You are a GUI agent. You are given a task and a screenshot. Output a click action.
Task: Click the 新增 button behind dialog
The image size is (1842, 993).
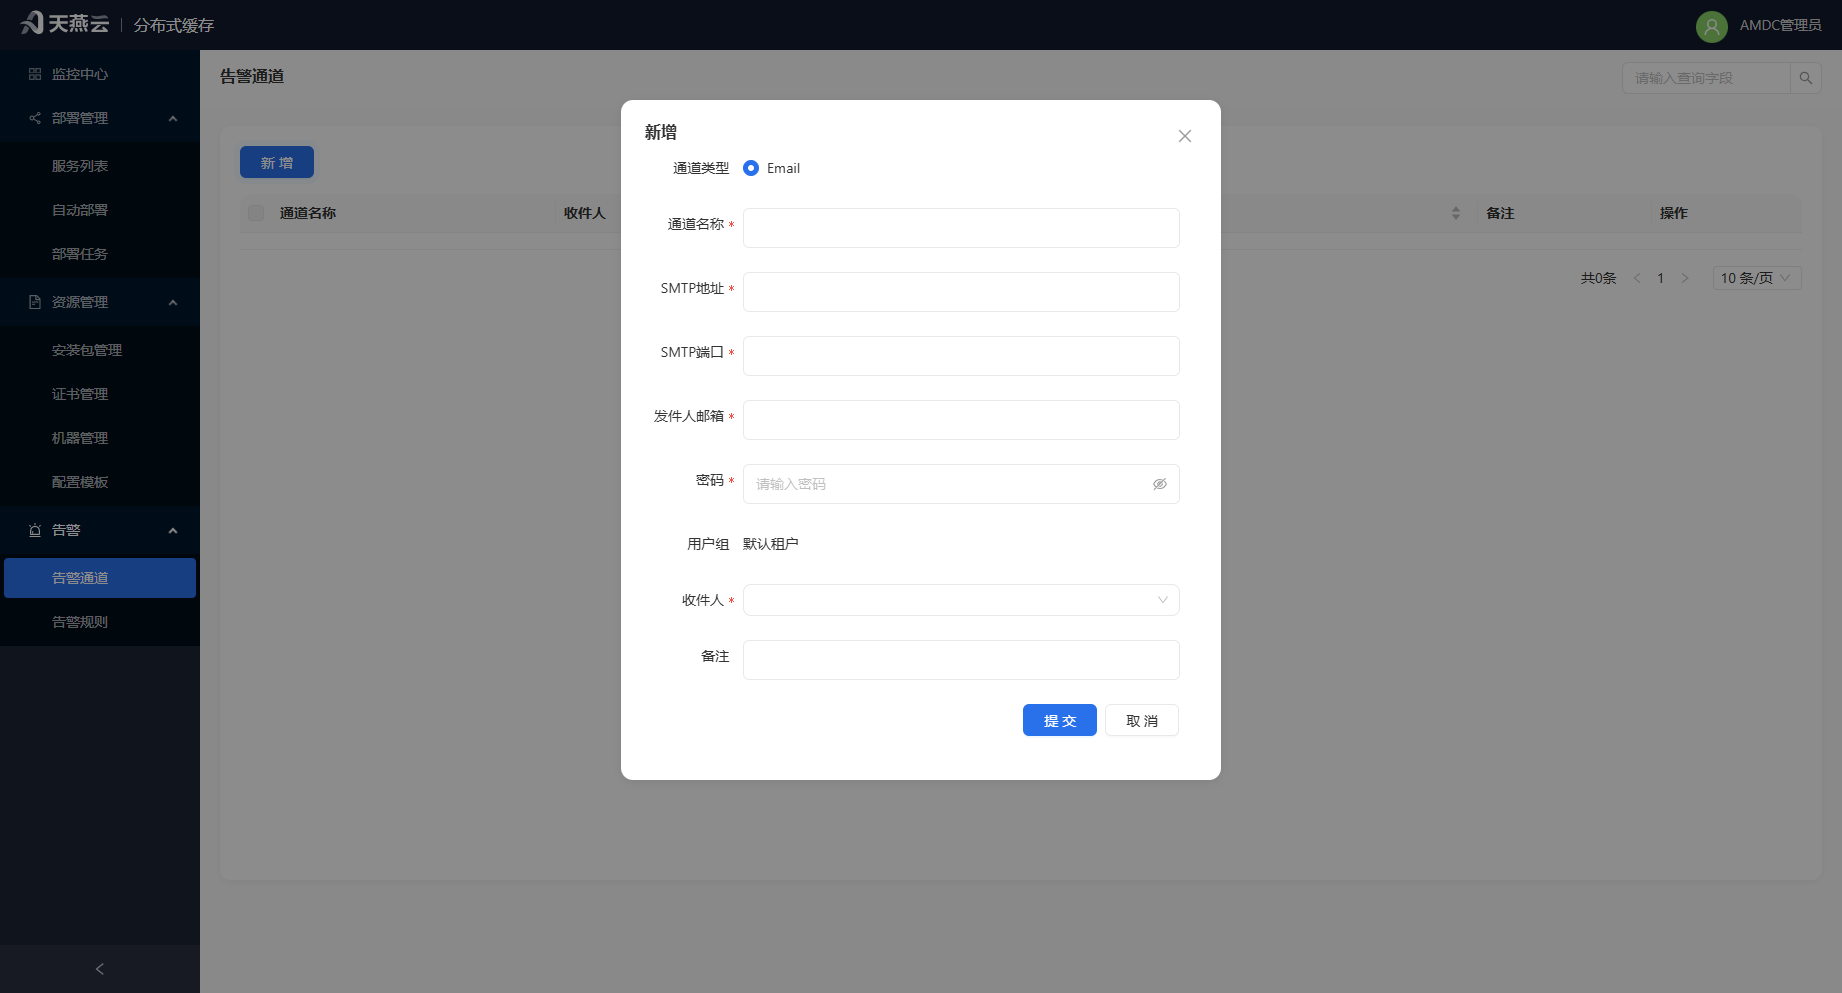[277, 162]
